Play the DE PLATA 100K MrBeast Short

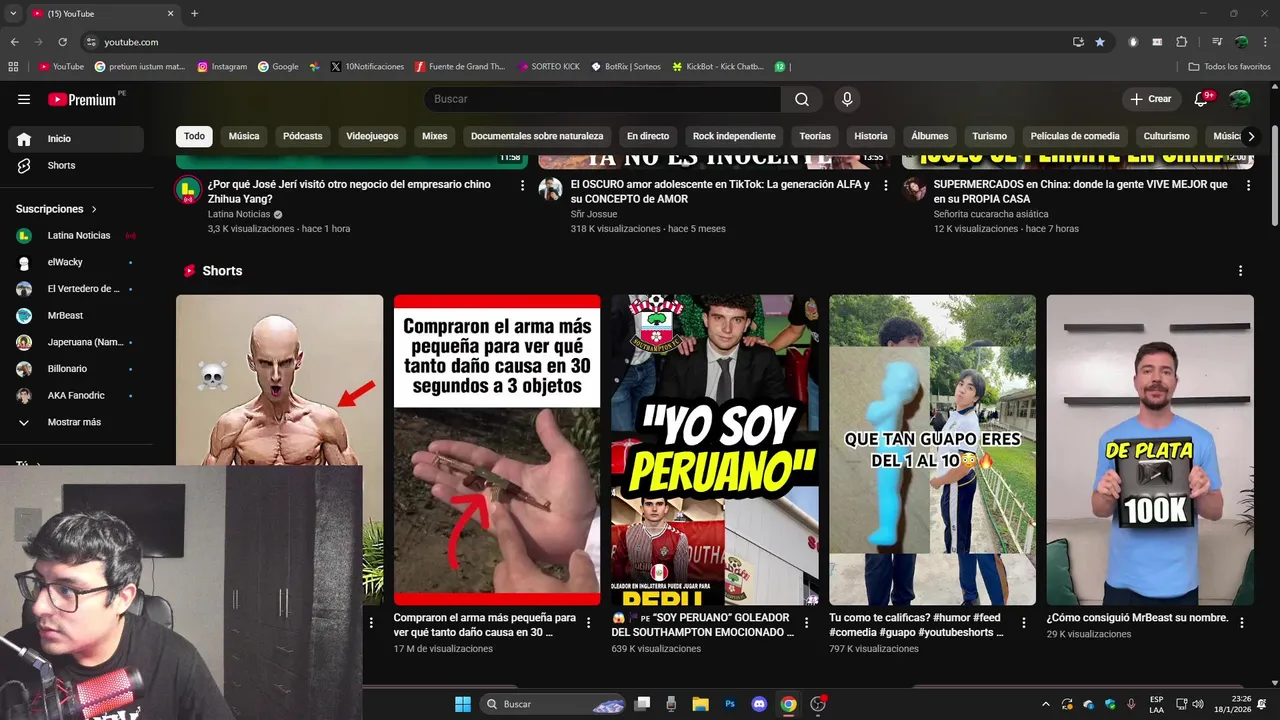tap(1150, 450)
